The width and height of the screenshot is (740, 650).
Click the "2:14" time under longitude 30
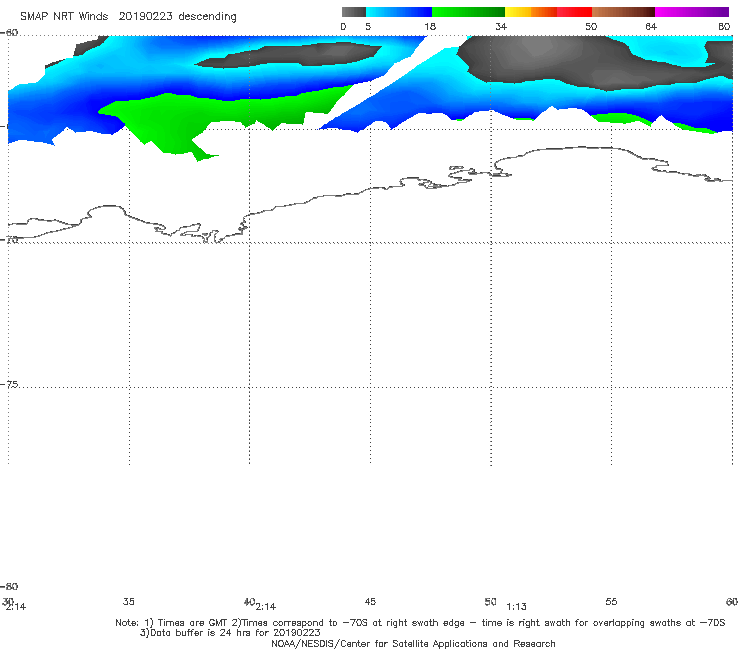(x=16, y=607)
